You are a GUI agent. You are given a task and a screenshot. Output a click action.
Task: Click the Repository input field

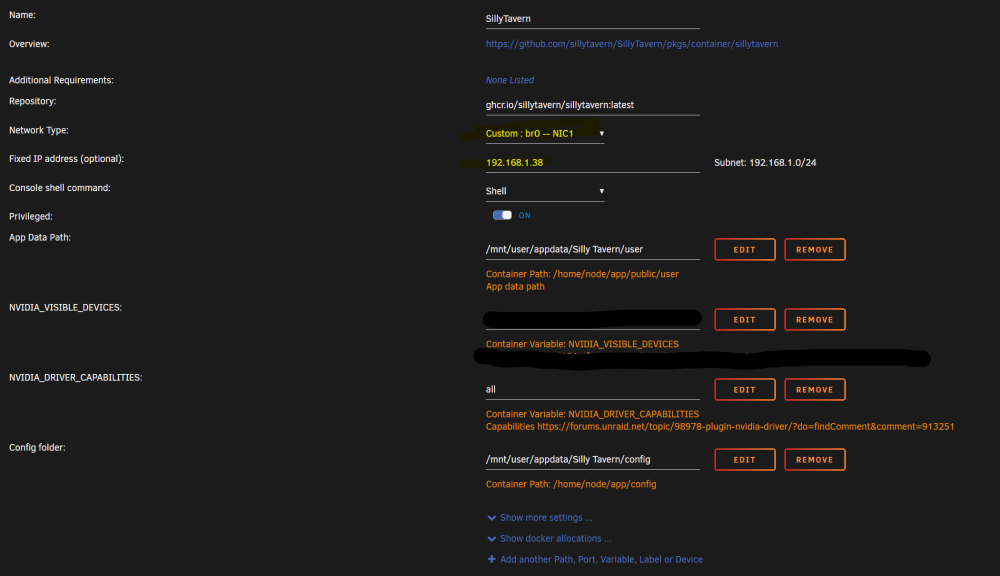(x=592, y=105)
